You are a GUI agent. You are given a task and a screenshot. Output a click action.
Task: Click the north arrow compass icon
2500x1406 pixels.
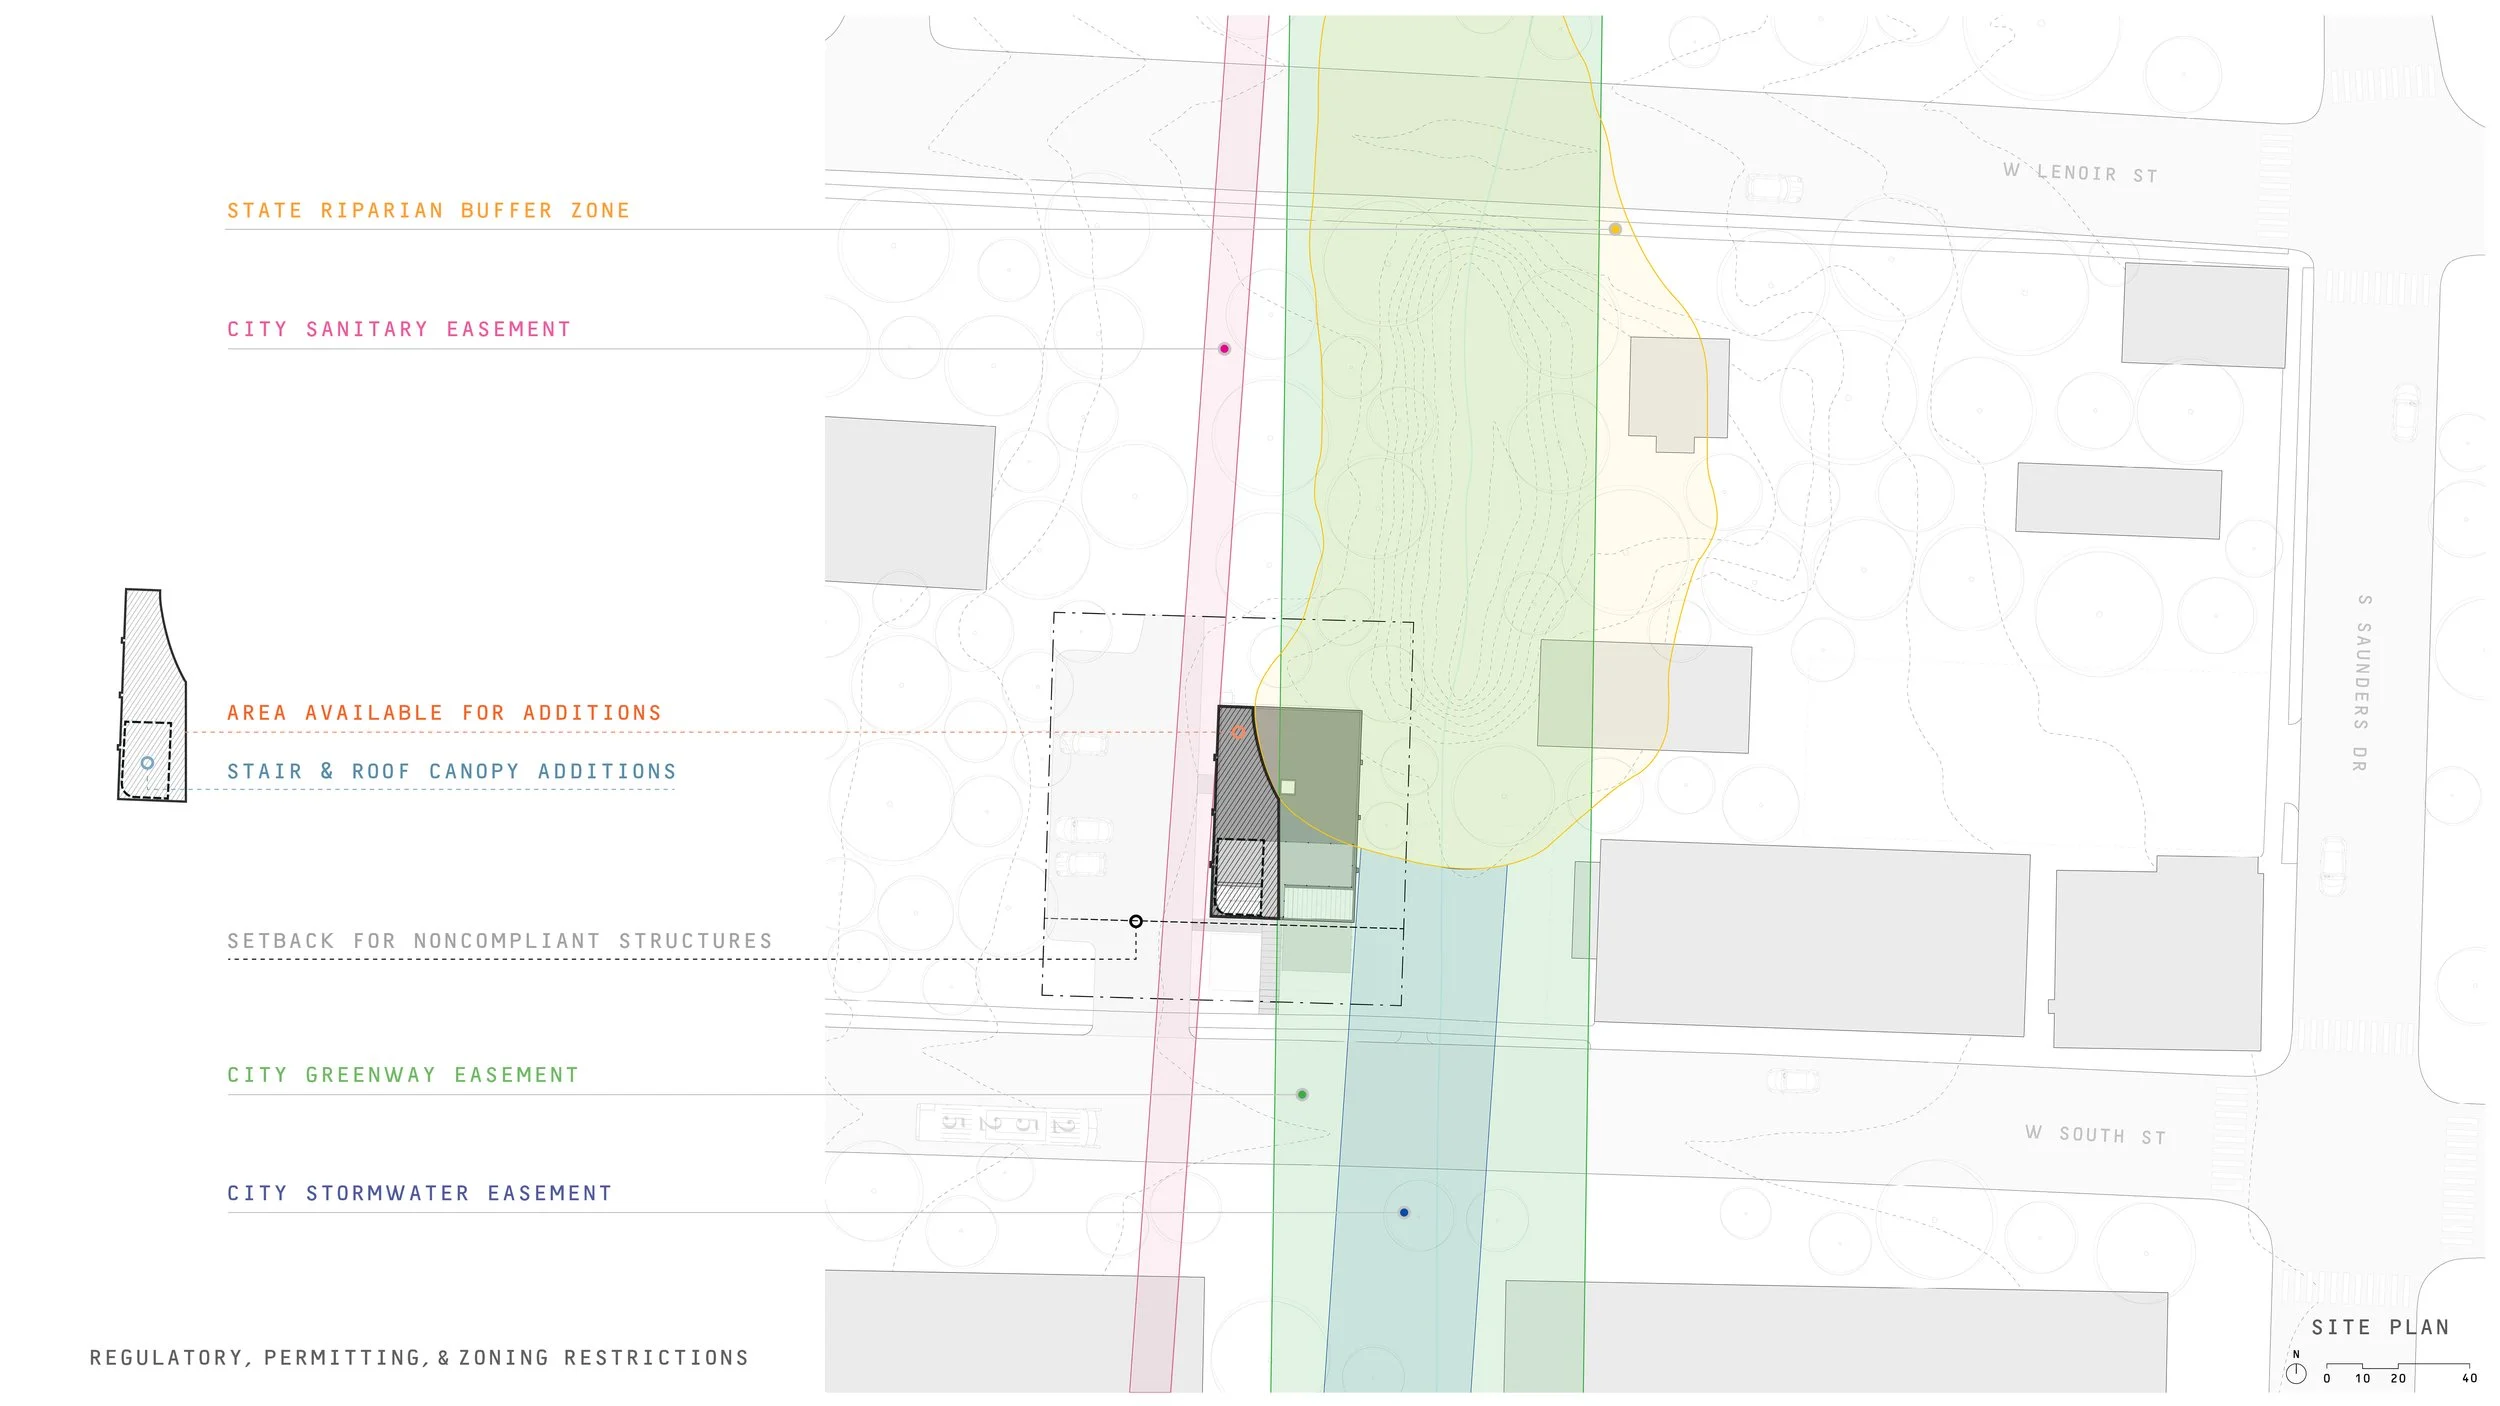[x=2296, y=1373]
